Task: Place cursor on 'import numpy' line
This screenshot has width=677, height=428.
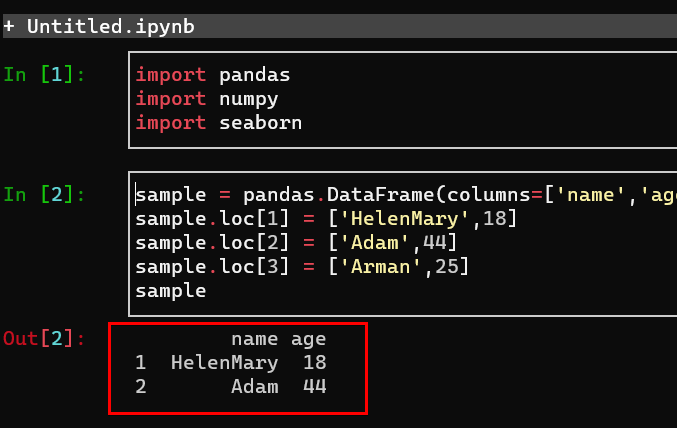Action: point(207,99)
